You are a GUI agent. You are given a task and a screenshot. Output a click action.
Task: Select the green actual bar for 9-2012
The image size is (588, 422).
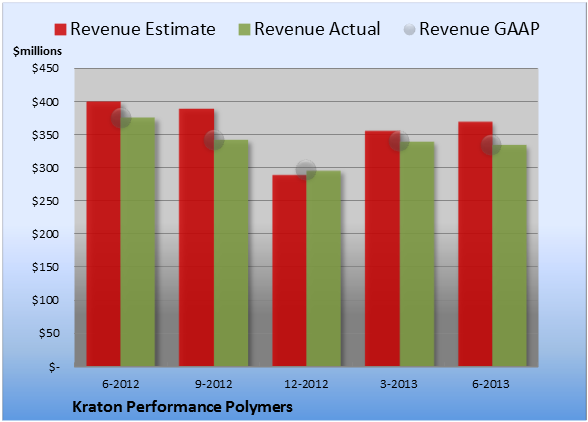(x=231, y=253)
